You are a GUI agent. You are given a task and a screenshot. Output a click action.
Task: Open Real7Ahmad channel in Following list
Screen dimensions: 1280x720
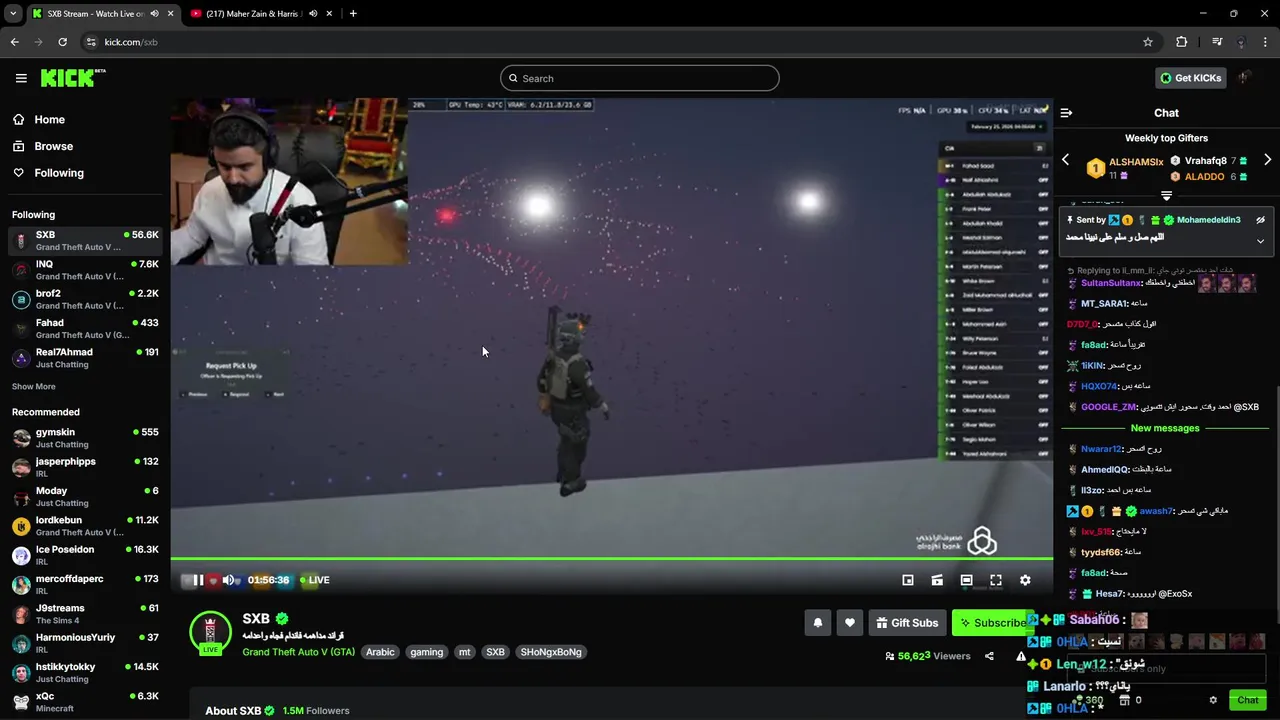85,358
